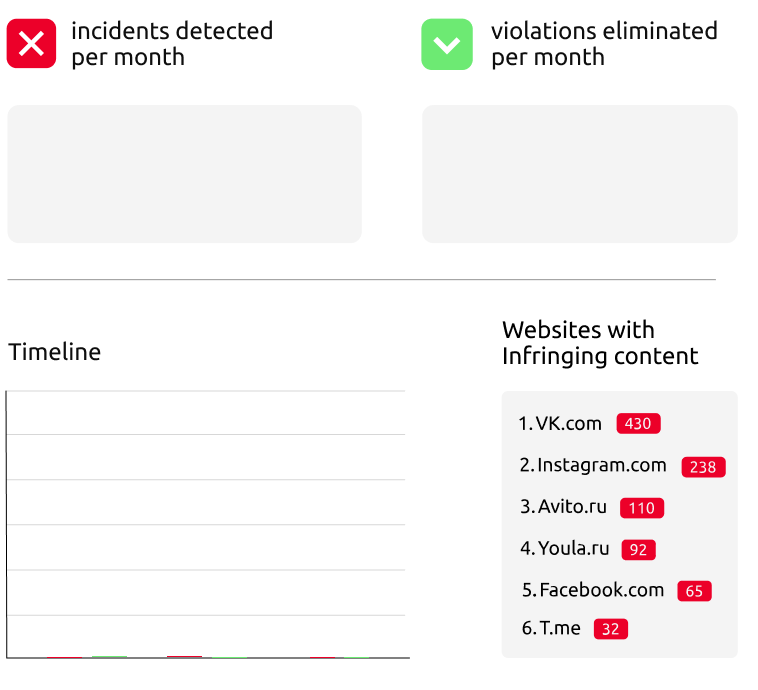Click the 430 badge next to VK.com
The image size is (758, 690).
(x=638, y=423)
